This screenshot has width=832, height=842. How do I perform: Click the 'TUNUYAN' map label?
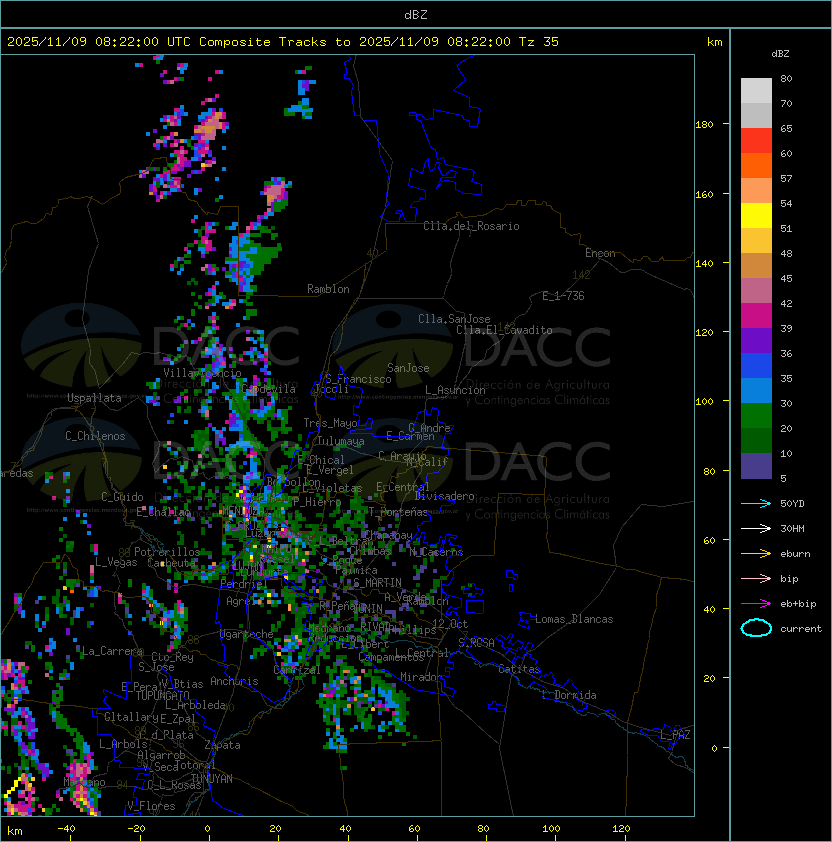click(212, 779)
